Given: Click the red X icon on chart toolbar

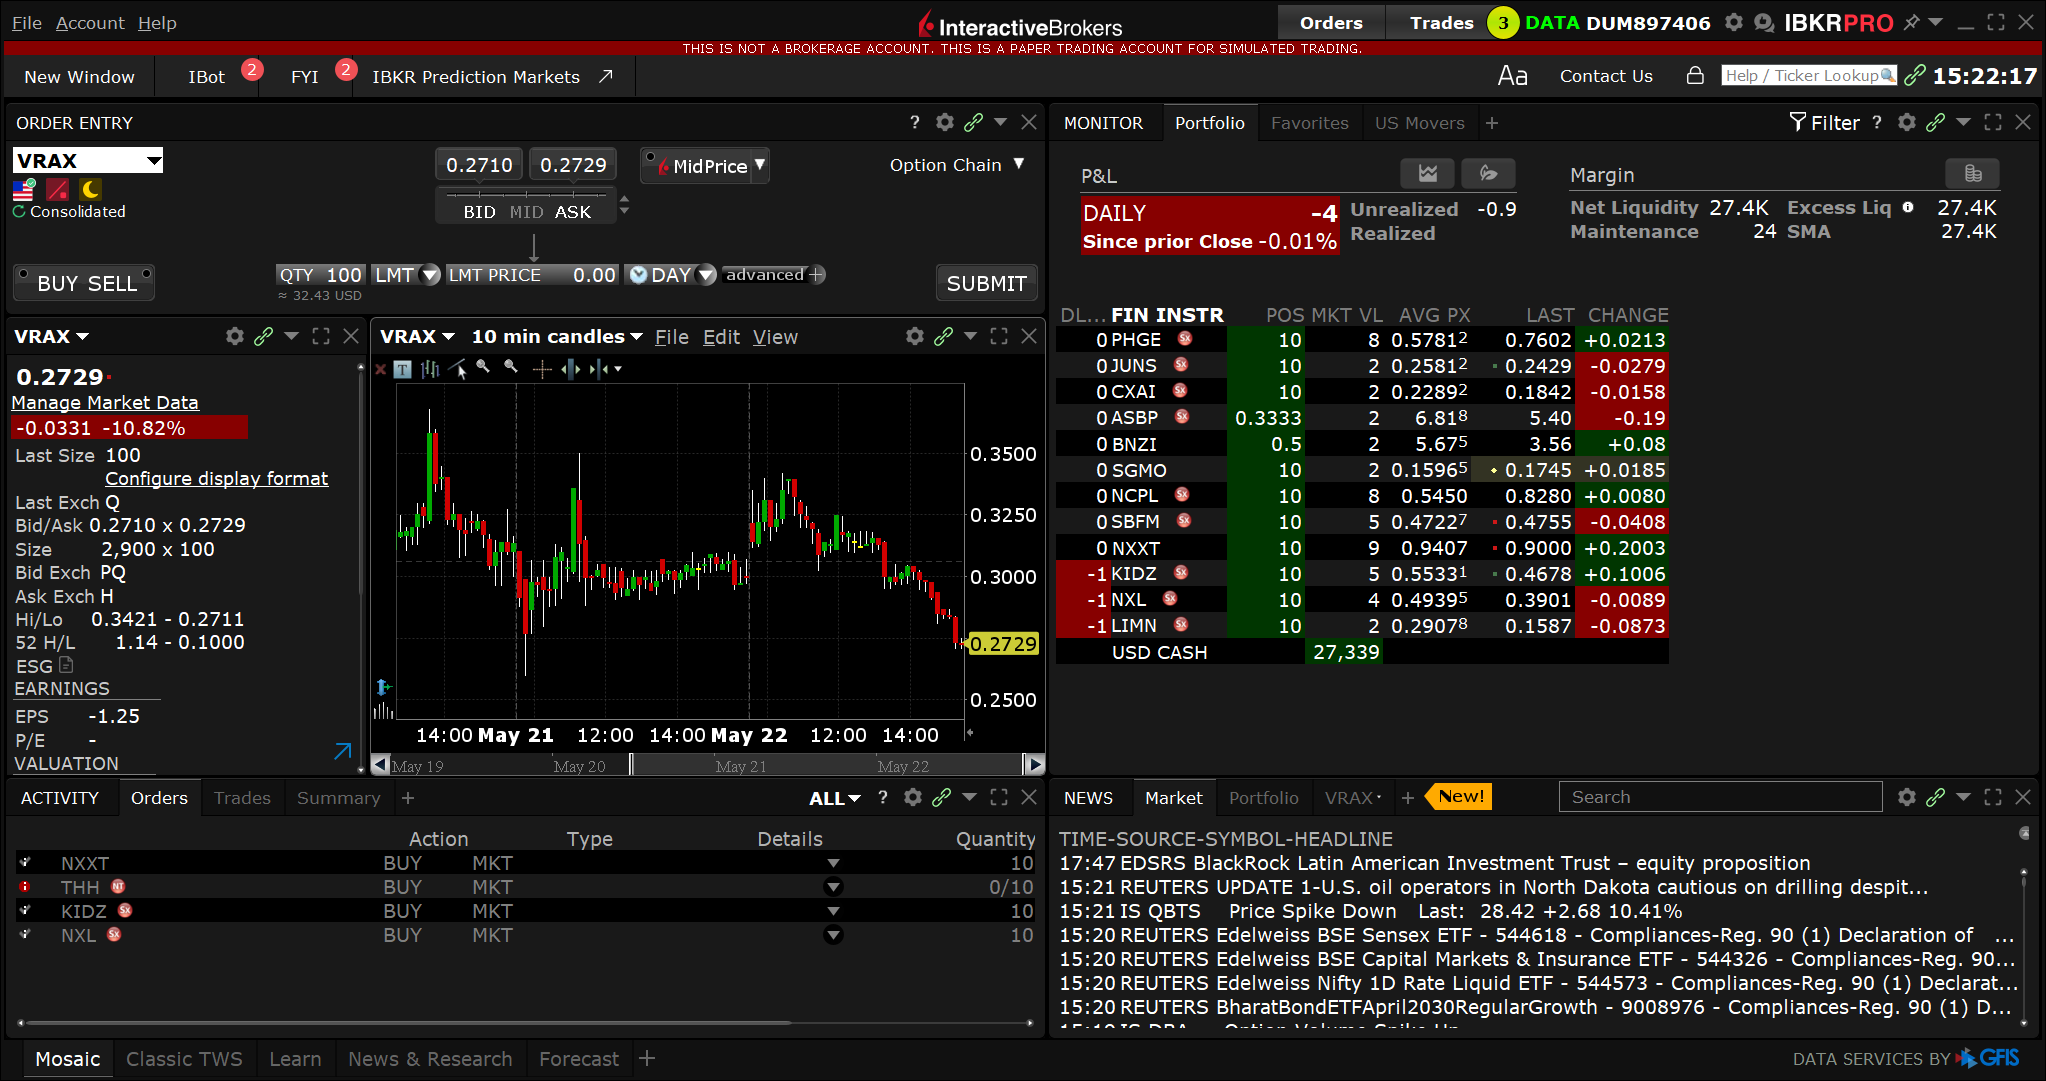Looking at the screenshot, I should coord(380,370).
